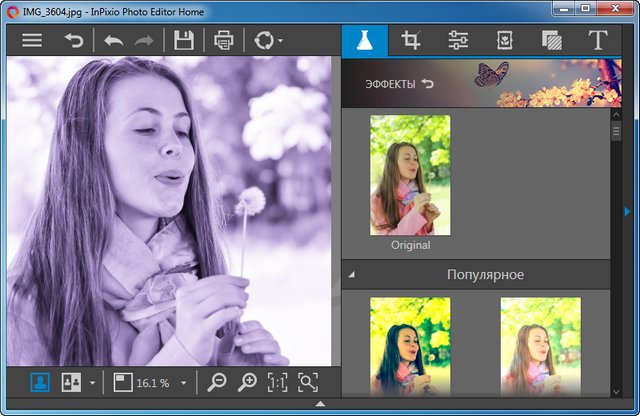Click the Популярное section title

(x=485, y=274)
